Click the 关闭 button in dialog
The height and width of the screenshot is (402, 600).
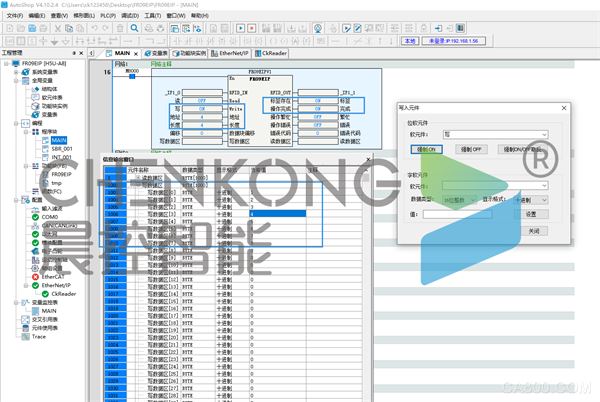pos(534,231)
